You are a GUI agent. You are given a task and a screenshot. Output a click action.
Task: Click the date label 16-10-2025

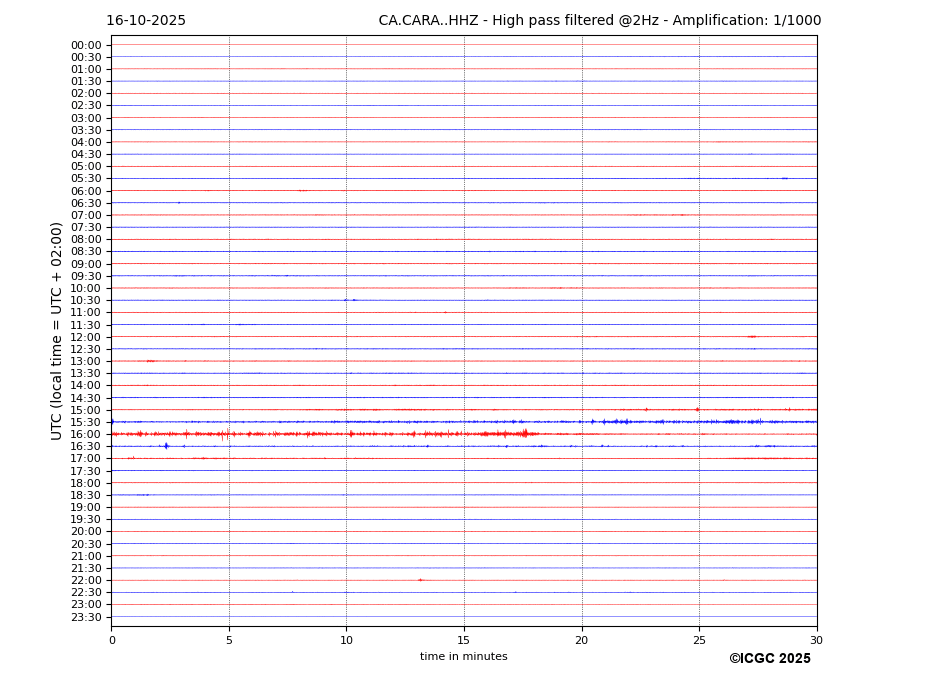click(x=146, y=21)
